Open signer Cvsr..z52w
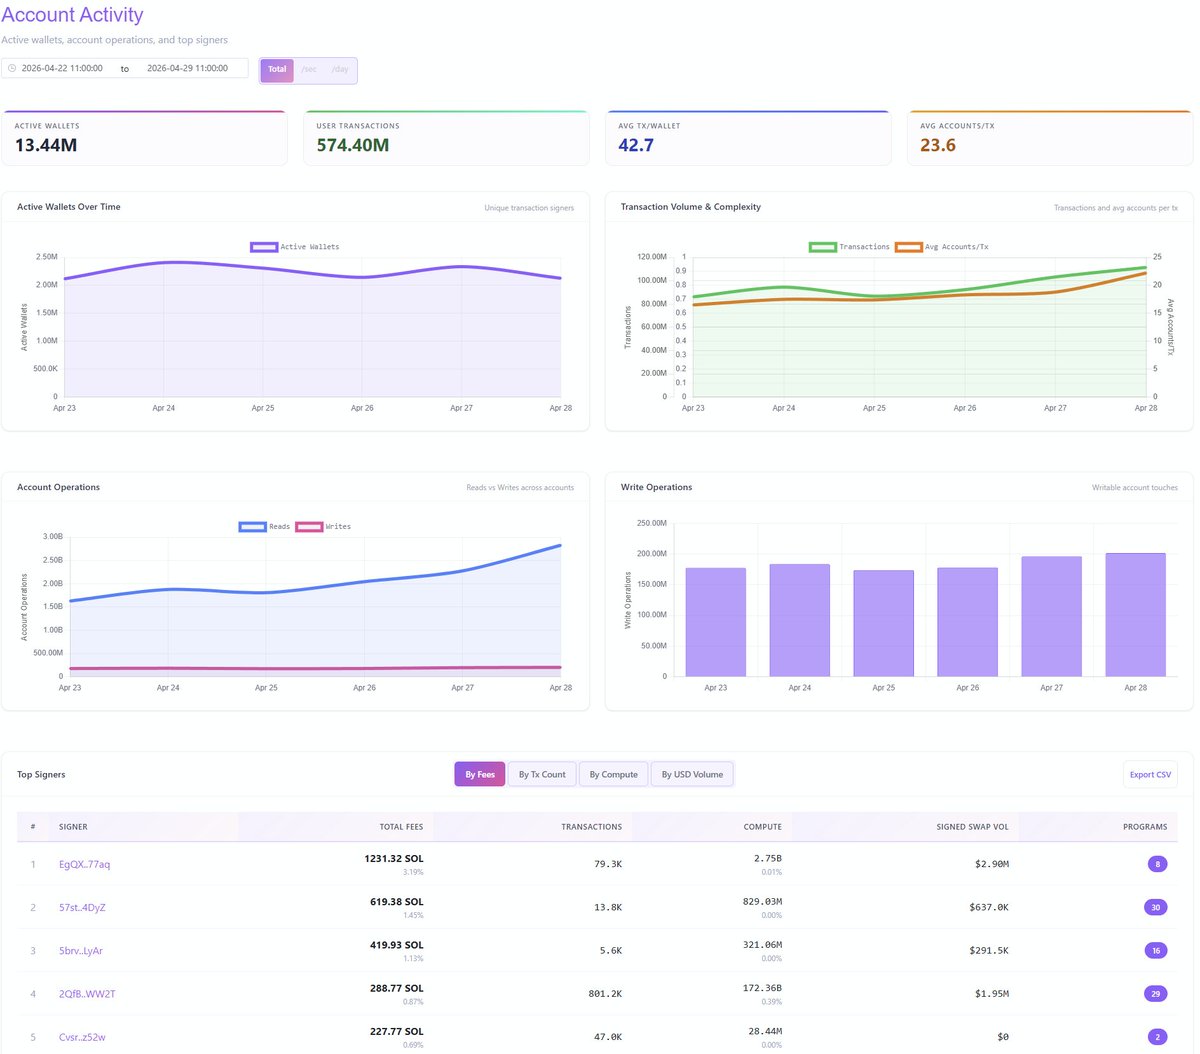Viewport: 1200px width, 1054px height. coord(82,1037)
